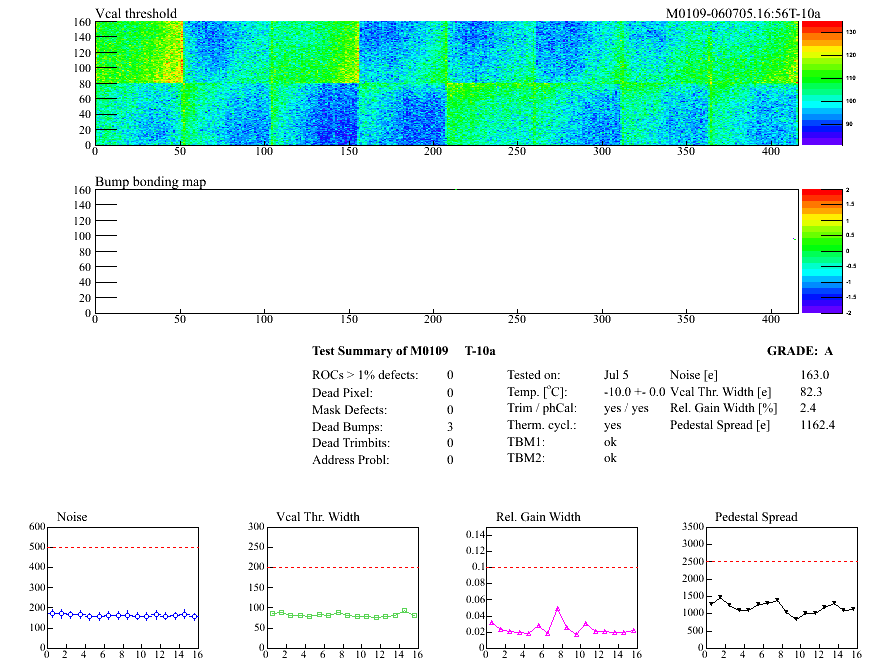
Task: Select the module ID label M0109-060705.16:56T-10a
Action: pyautogui.click(x=742, y=13)
